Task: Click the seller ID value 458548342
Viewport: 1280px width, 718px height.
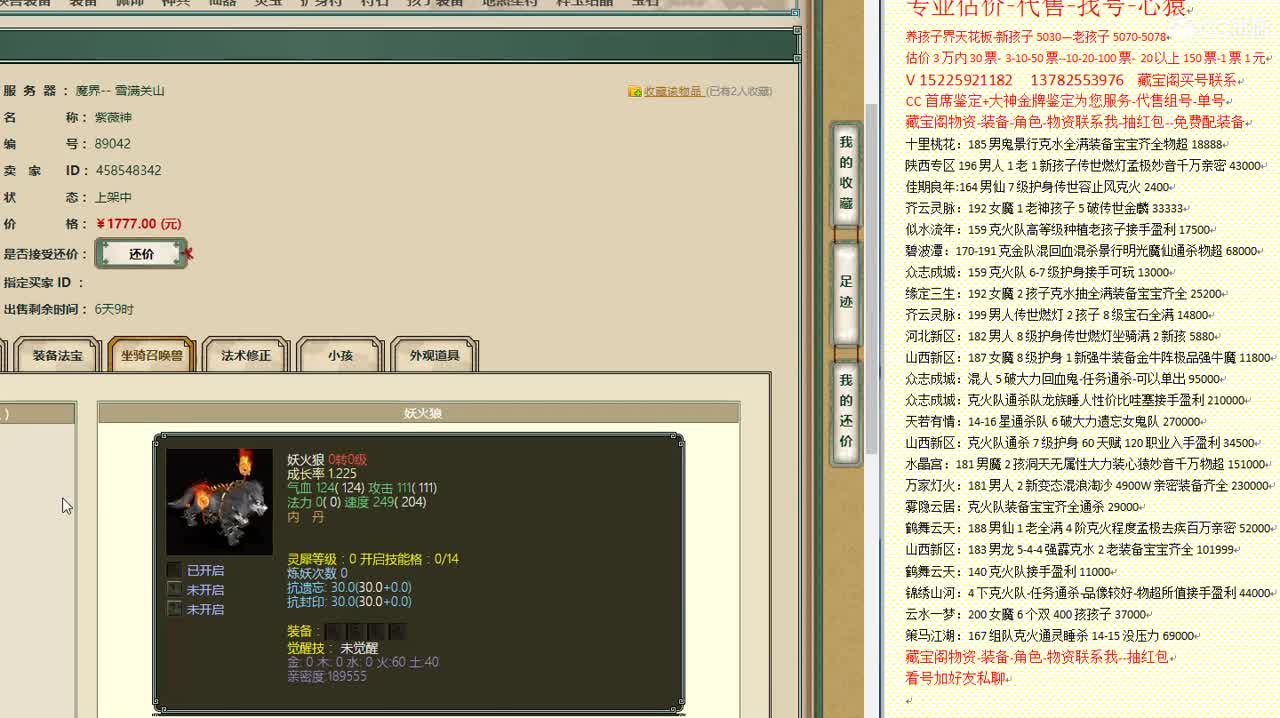Action: coord(128,170)
